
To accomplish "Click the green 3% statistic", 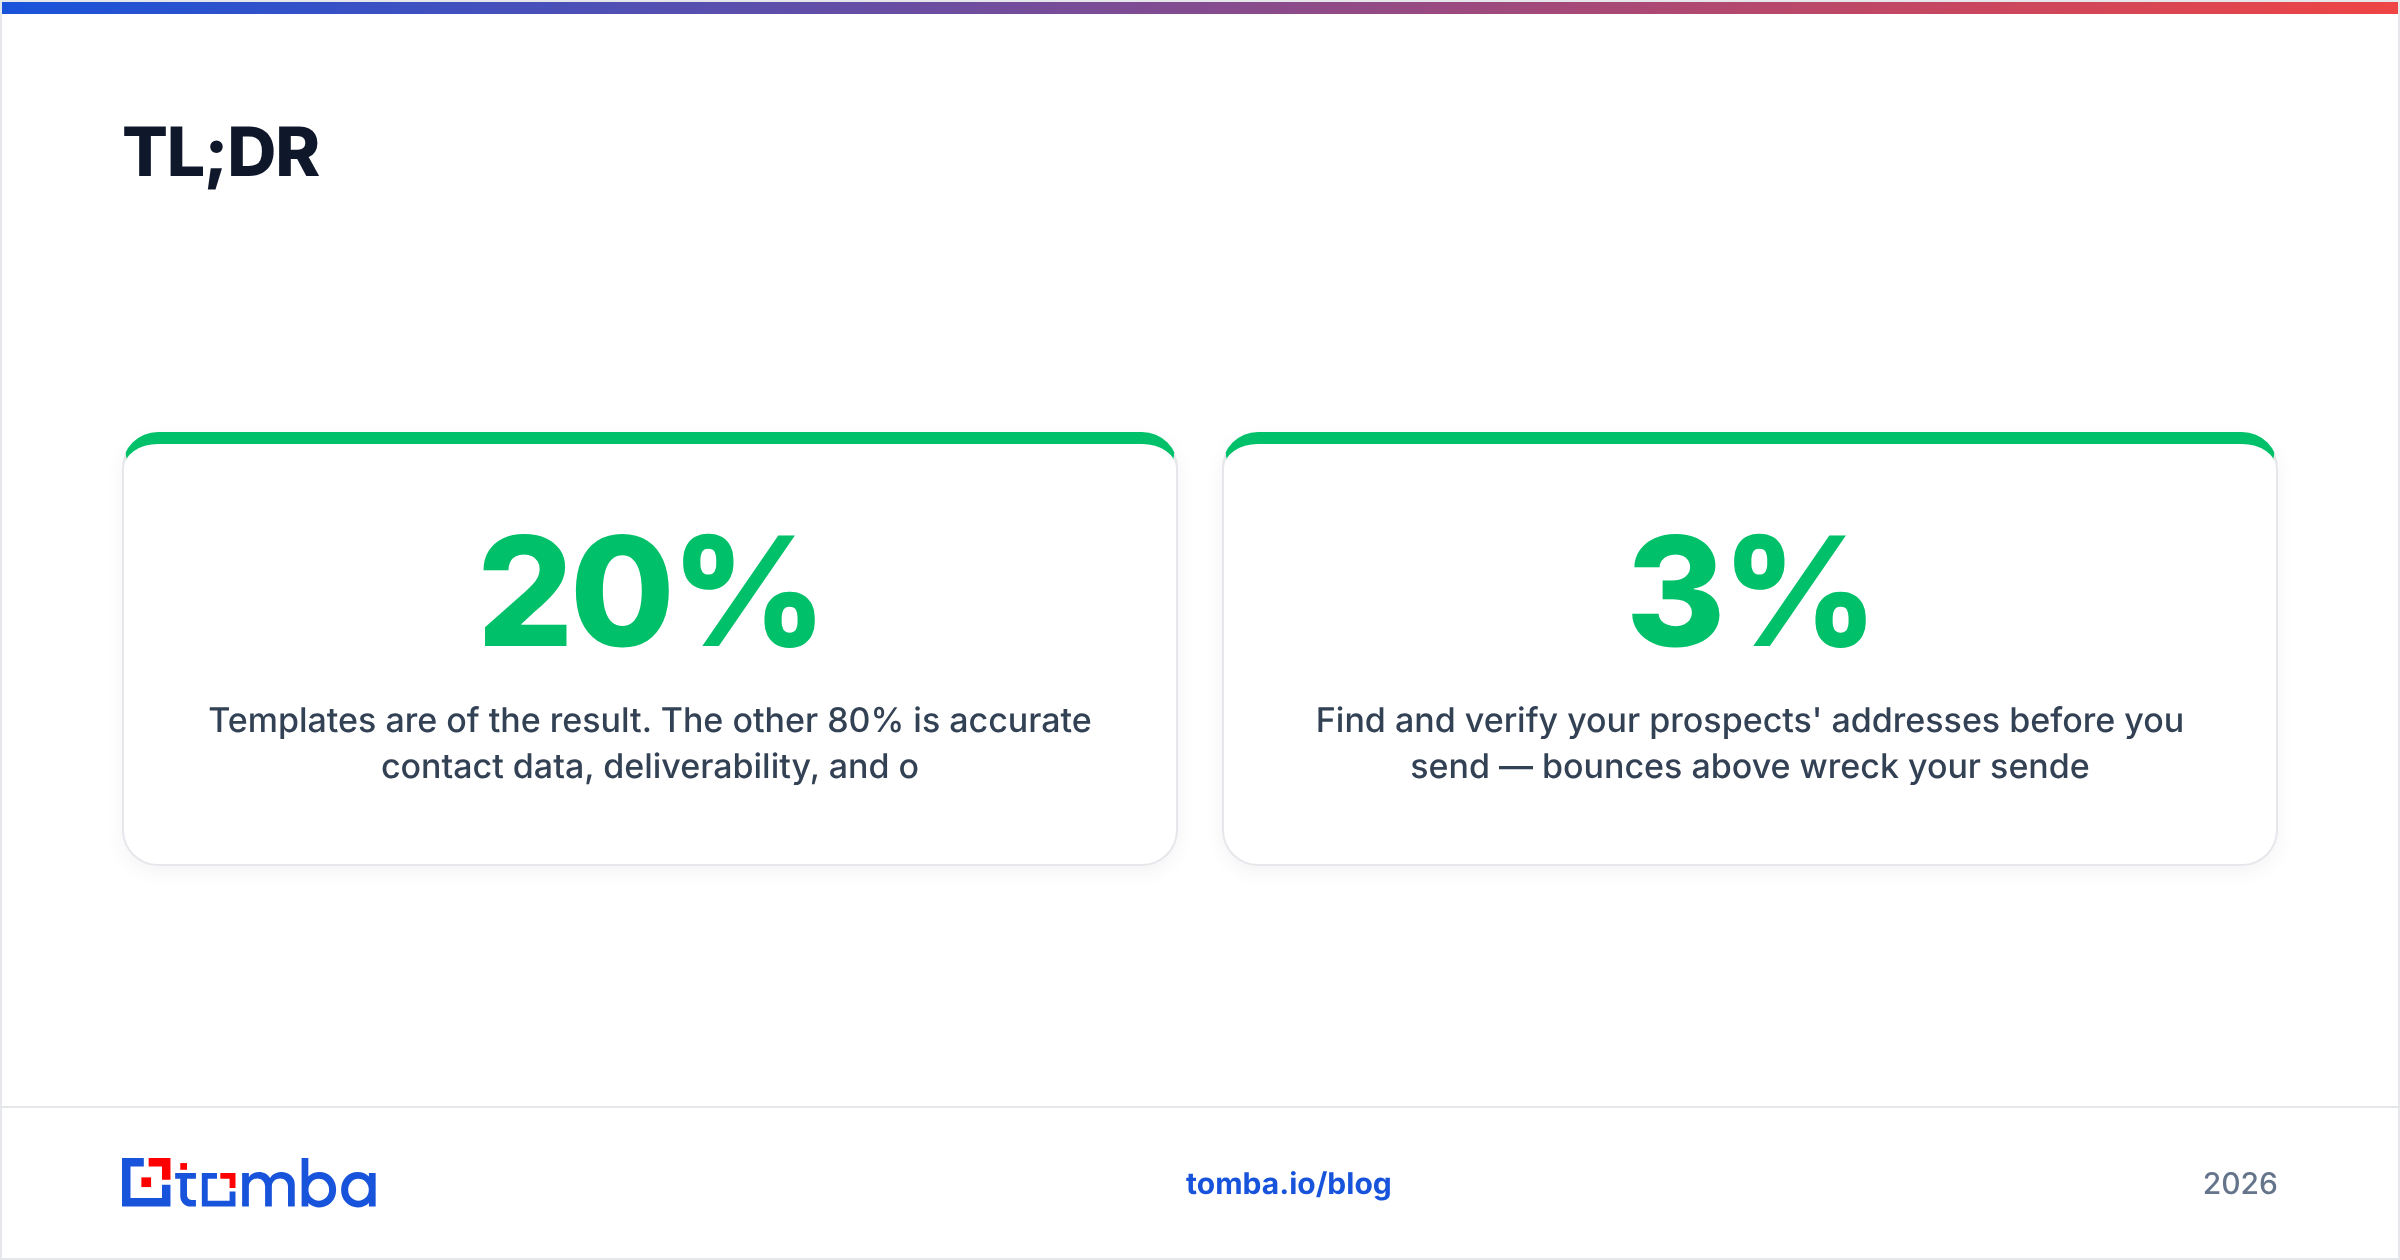I will [x=1749, y=591].
